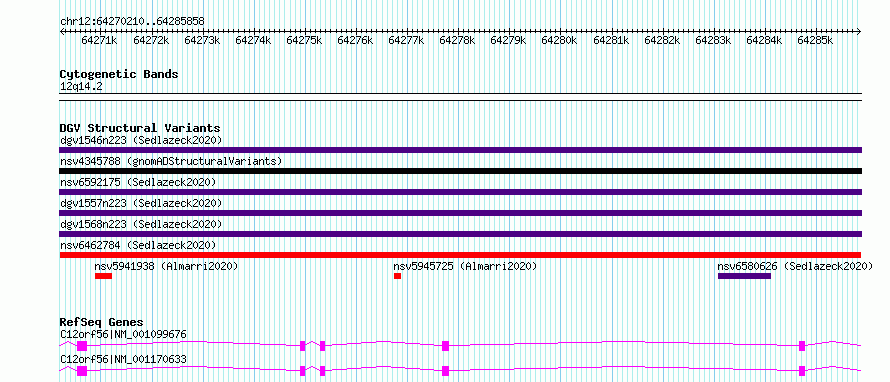Screen dimensions: 890x382
Task: Select the small red nsv5941938 bar
Action: 103,276
